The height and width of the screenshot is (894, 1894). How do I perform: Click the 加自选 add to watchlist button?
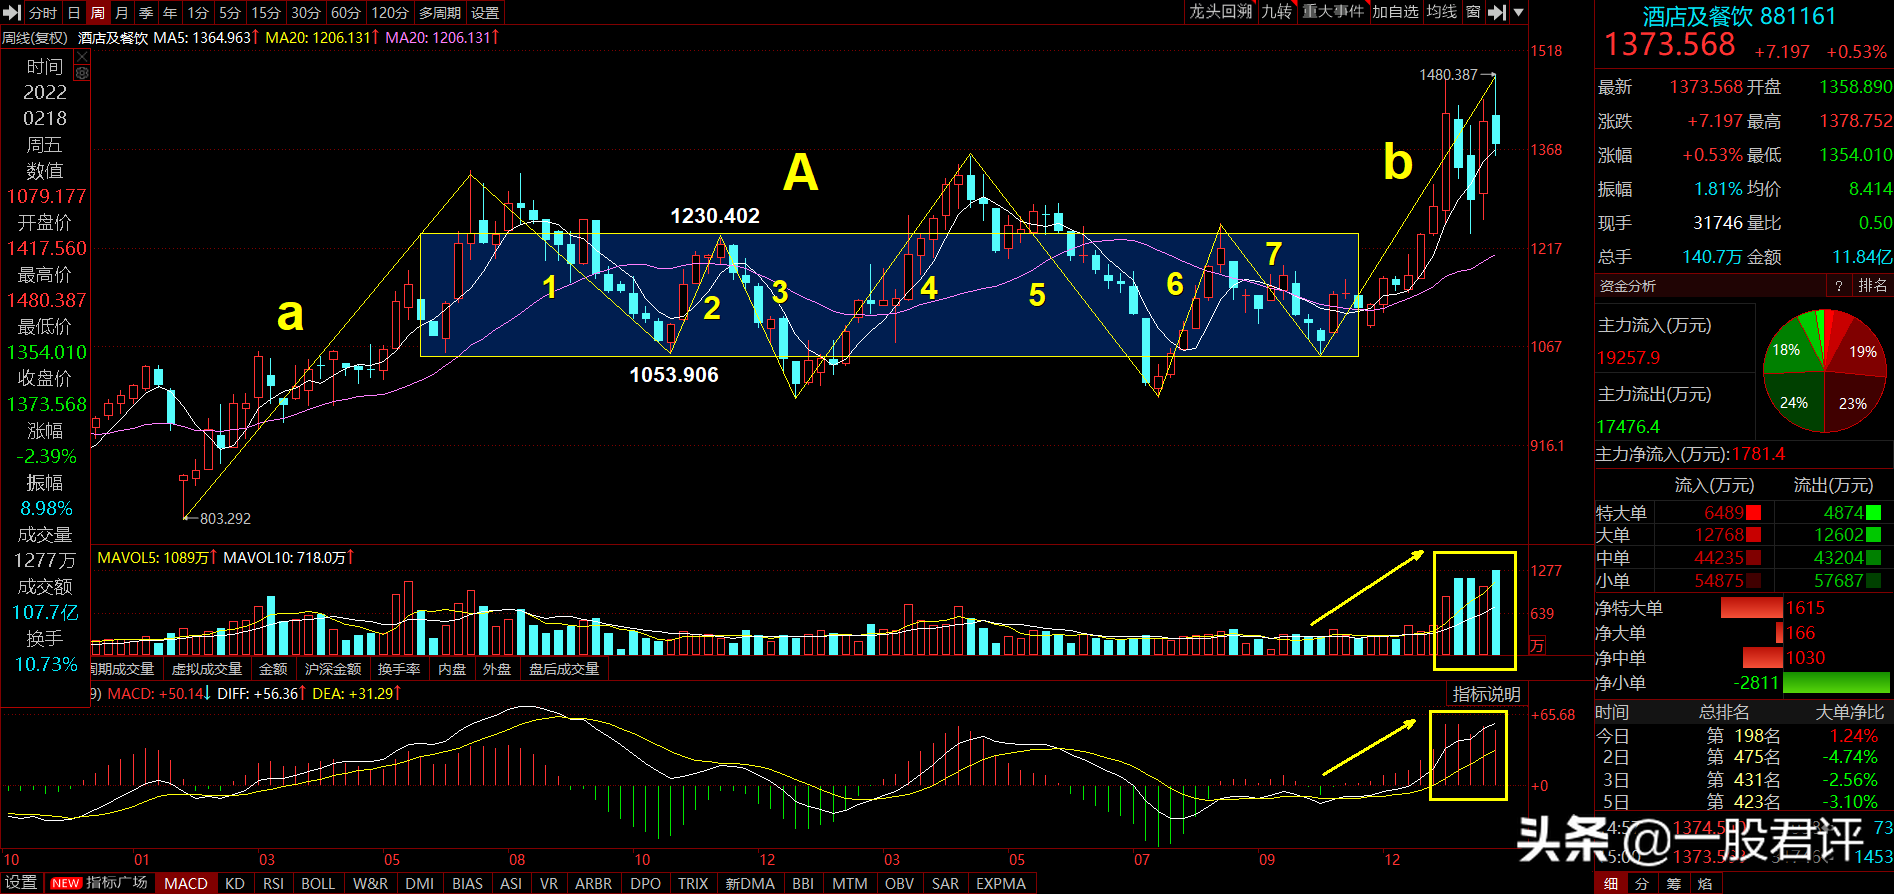point(1395,12)
